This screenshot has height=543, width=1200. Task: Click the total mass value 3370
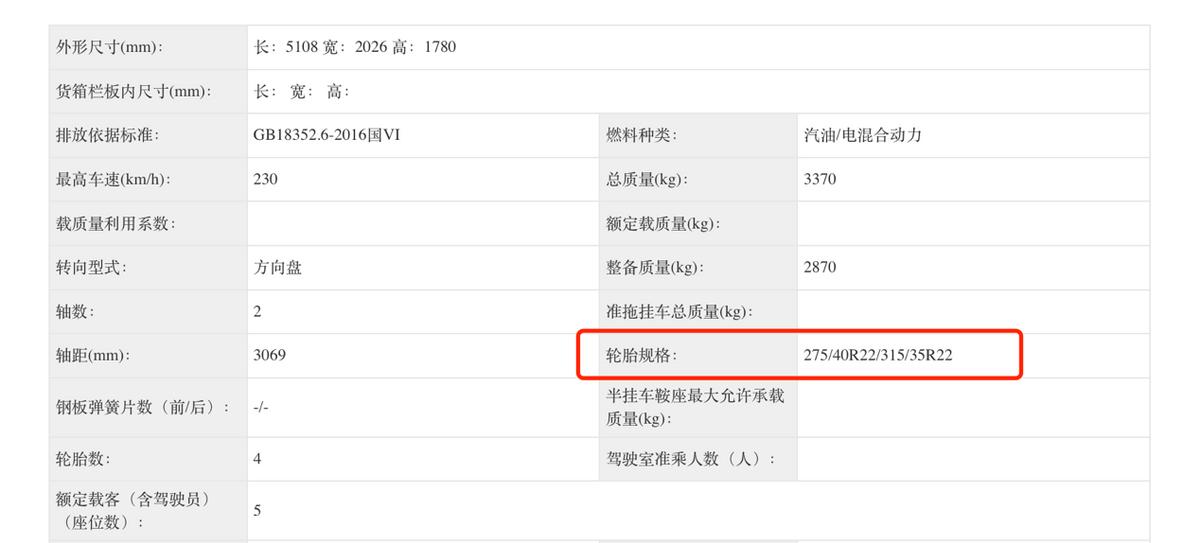click(820, 180)
